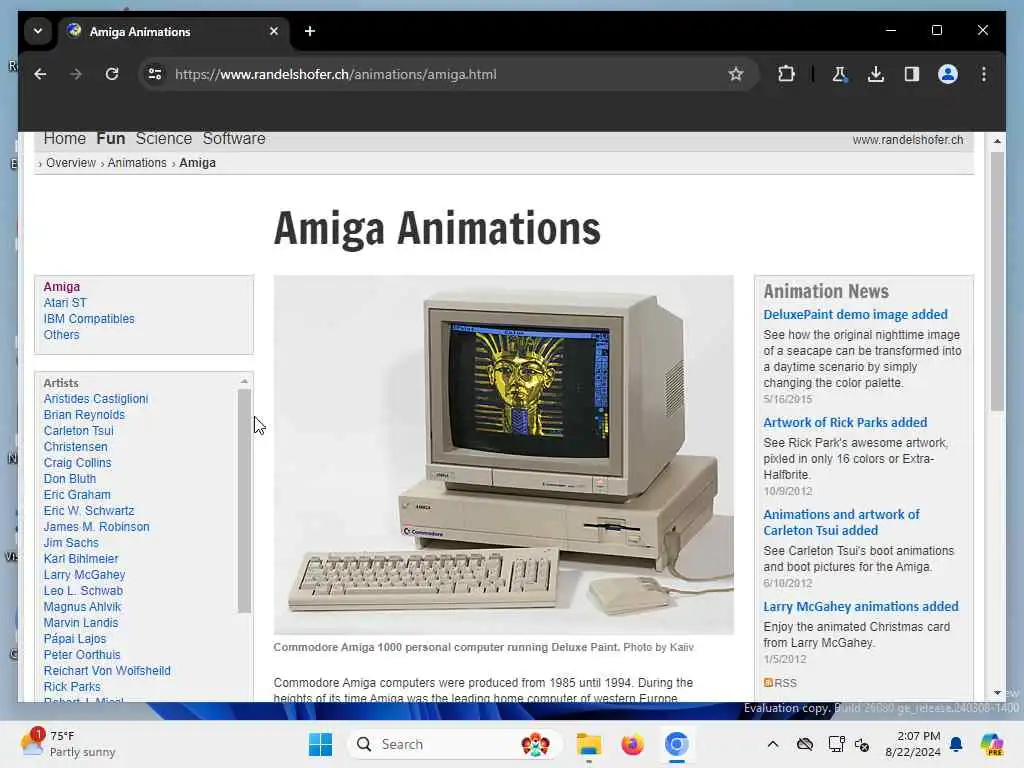Switch to the Amiga Animations tab

coord(175,31)
